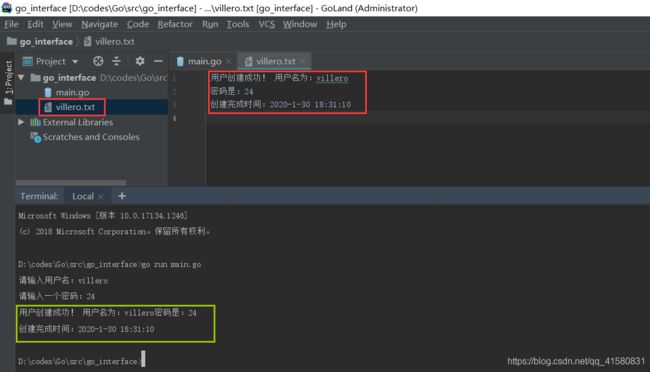
Task: Click line number 1 in the gutter
Action: click(x=175, y=78)
